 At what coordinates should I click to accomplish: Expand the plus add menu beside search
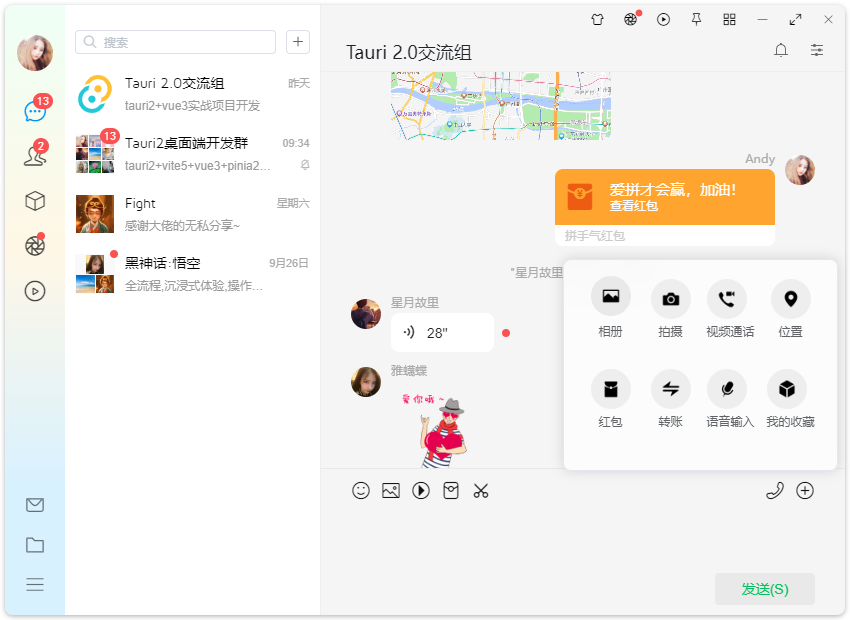coord(298,42)
